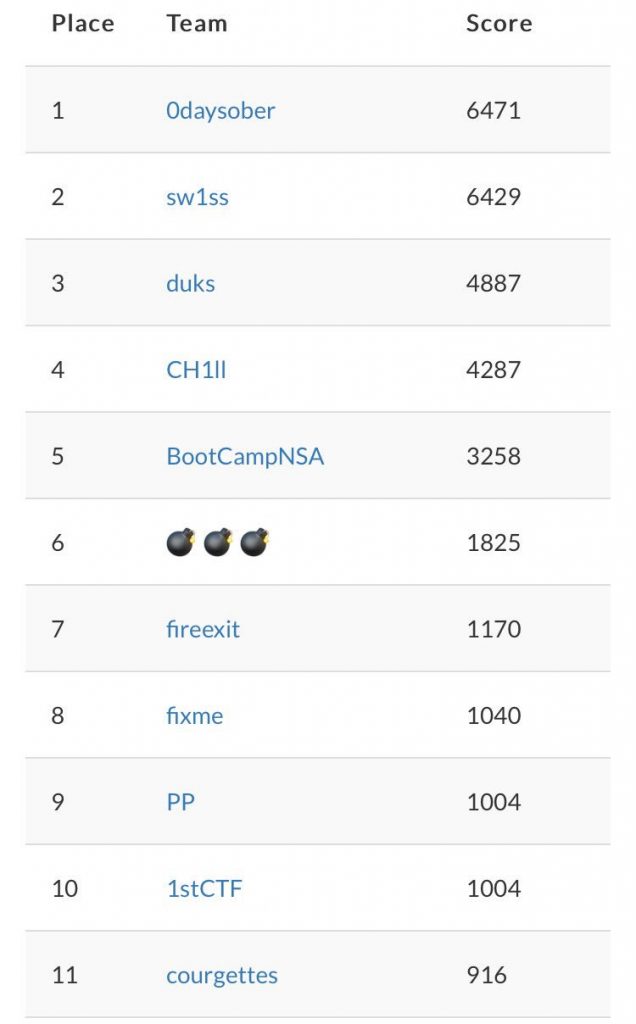Click the first bomb emoji icon

tap(181, 542)
